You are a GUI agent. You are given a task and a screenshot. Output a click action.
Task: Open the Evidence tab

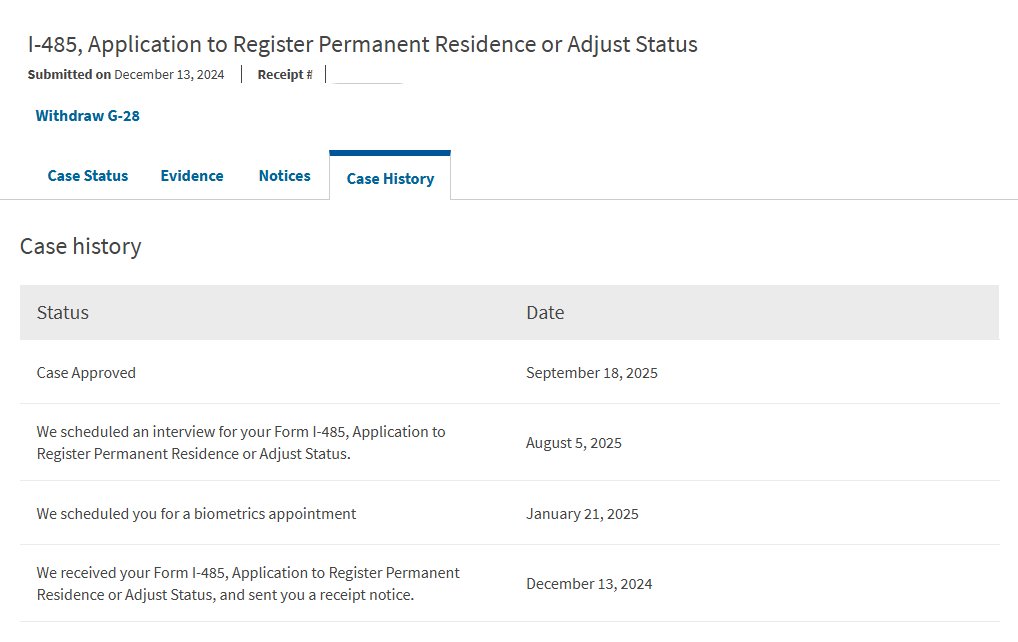(x=192, y=176)
